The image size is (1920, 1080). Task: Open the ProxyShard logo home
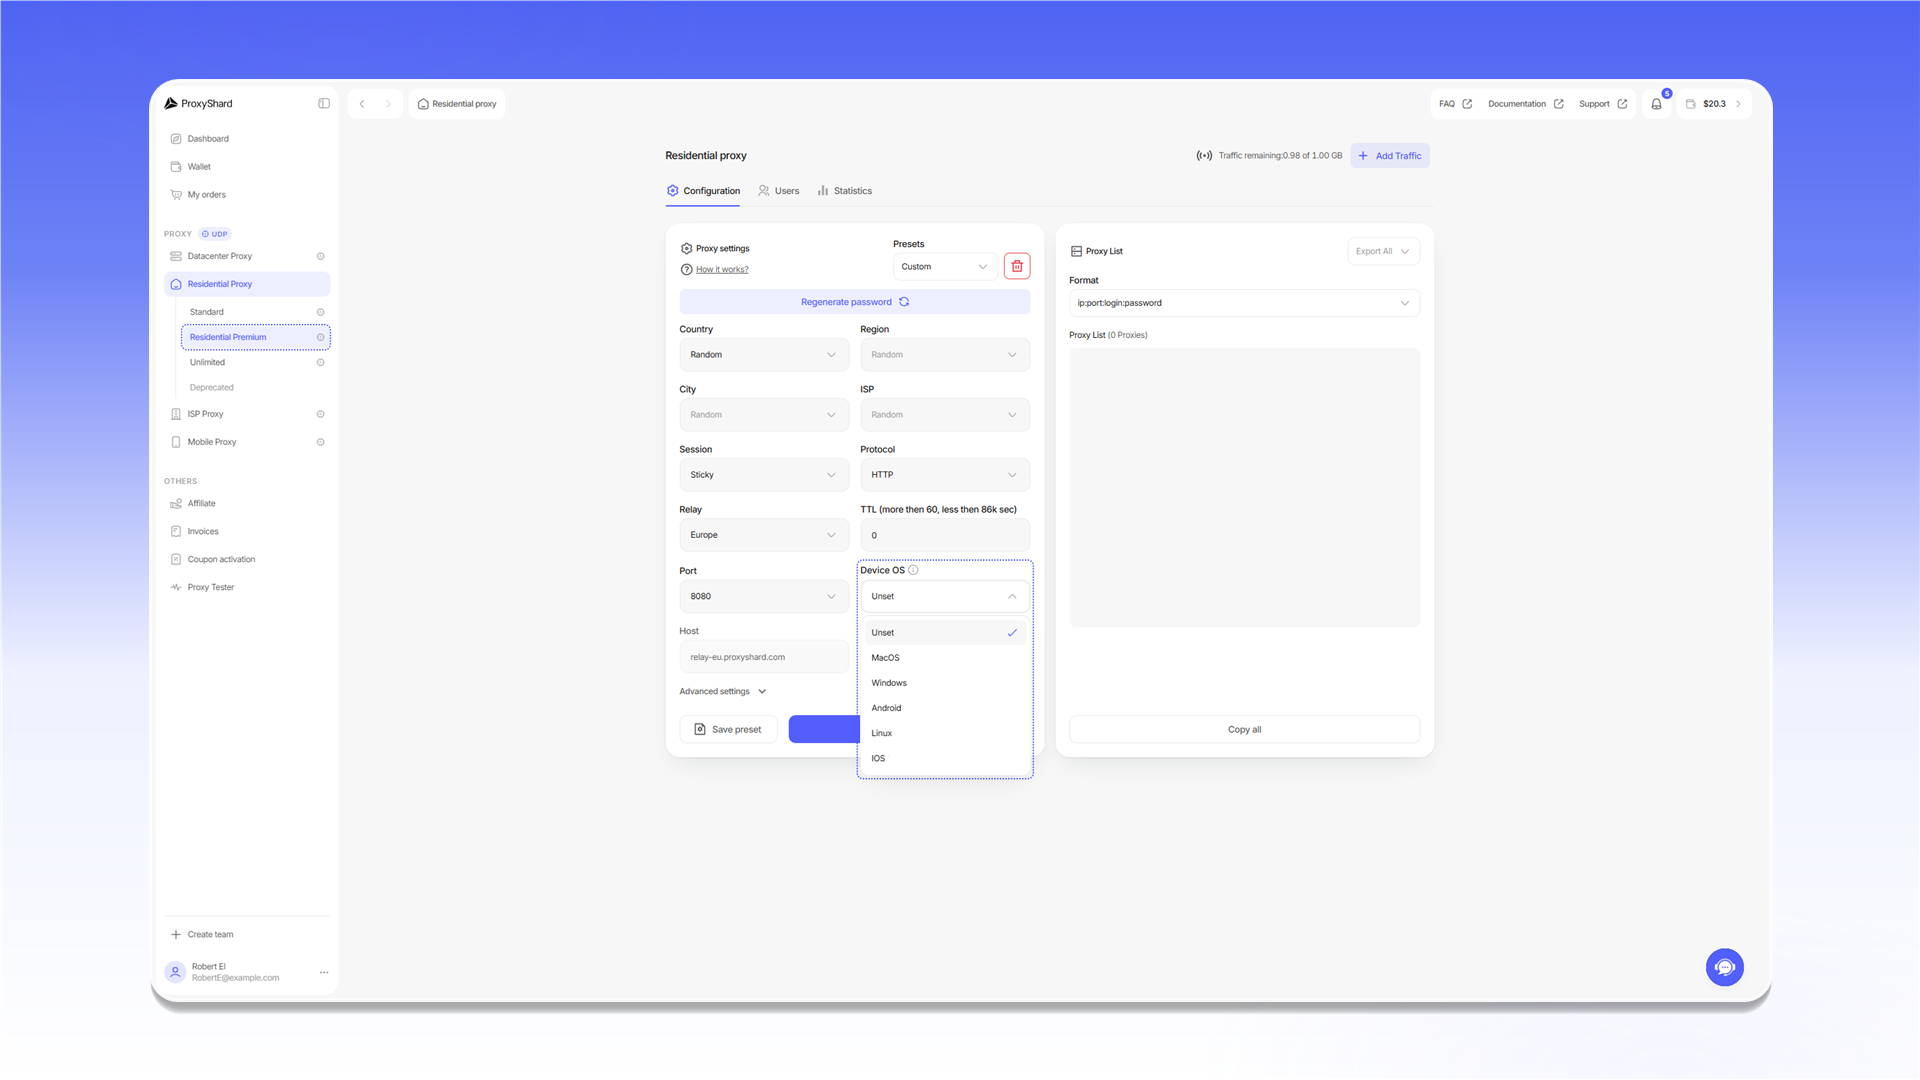(x=198, y=103)
